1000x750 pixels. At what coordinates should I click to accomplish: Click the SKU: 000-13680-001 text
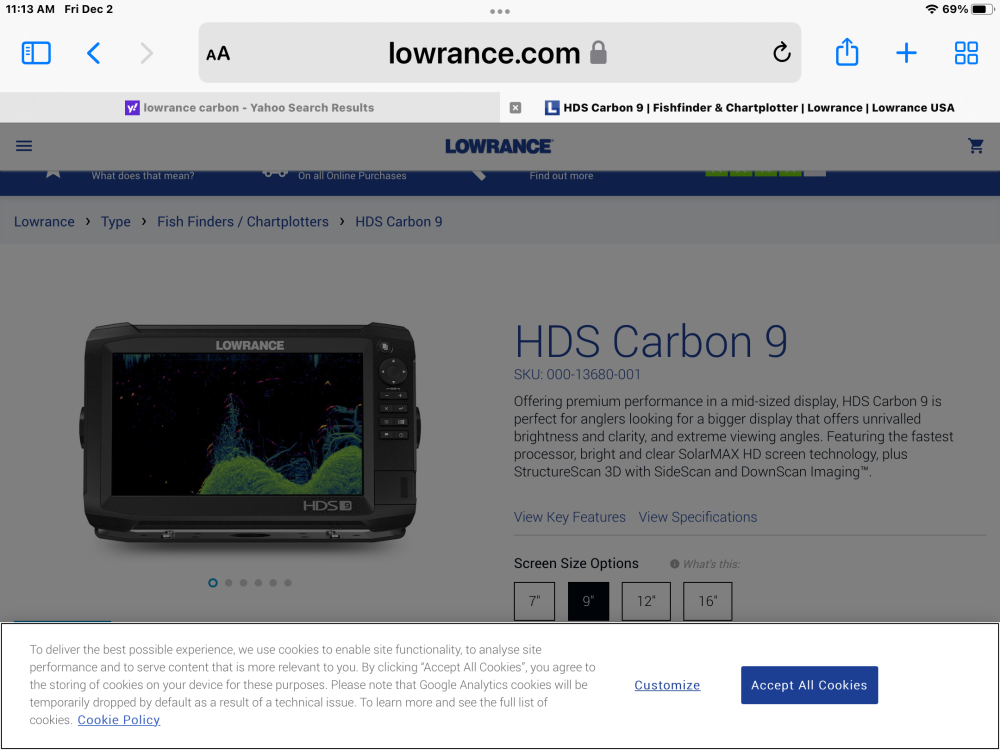(x=577, y=375)
